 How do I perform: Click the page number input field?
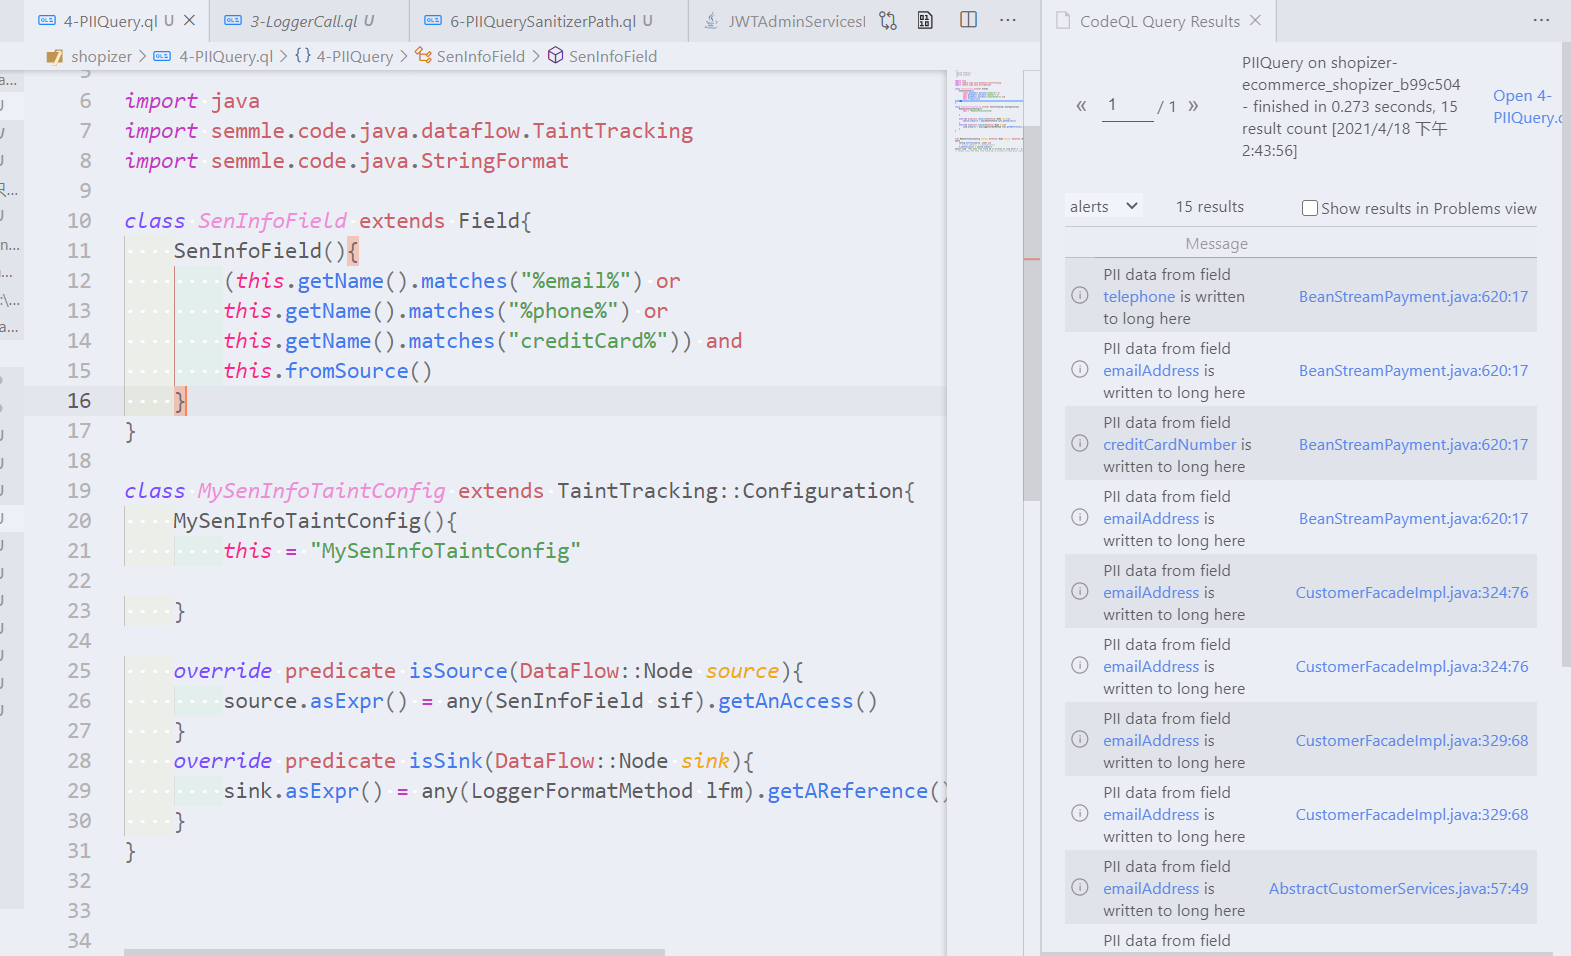(x=1128, y=105)
